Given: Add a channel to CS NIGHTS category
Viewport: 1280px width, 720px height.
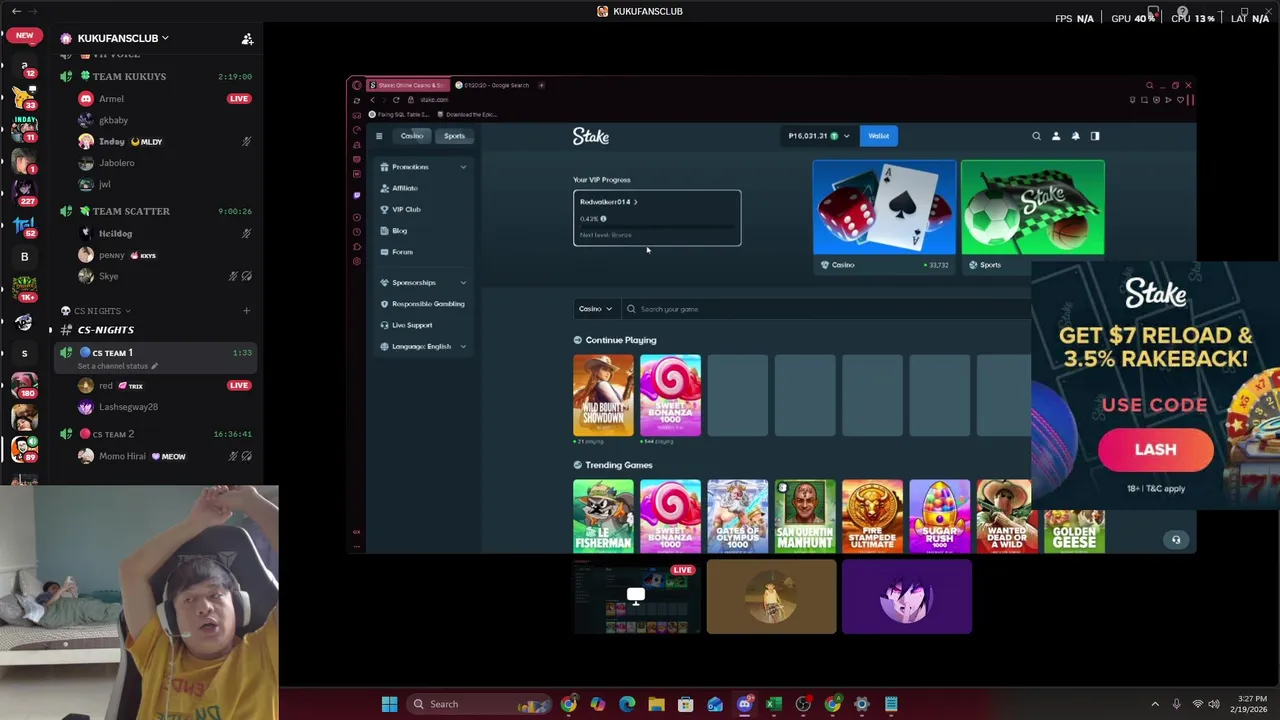Looking at the screenshot, I should pos(246,311).
